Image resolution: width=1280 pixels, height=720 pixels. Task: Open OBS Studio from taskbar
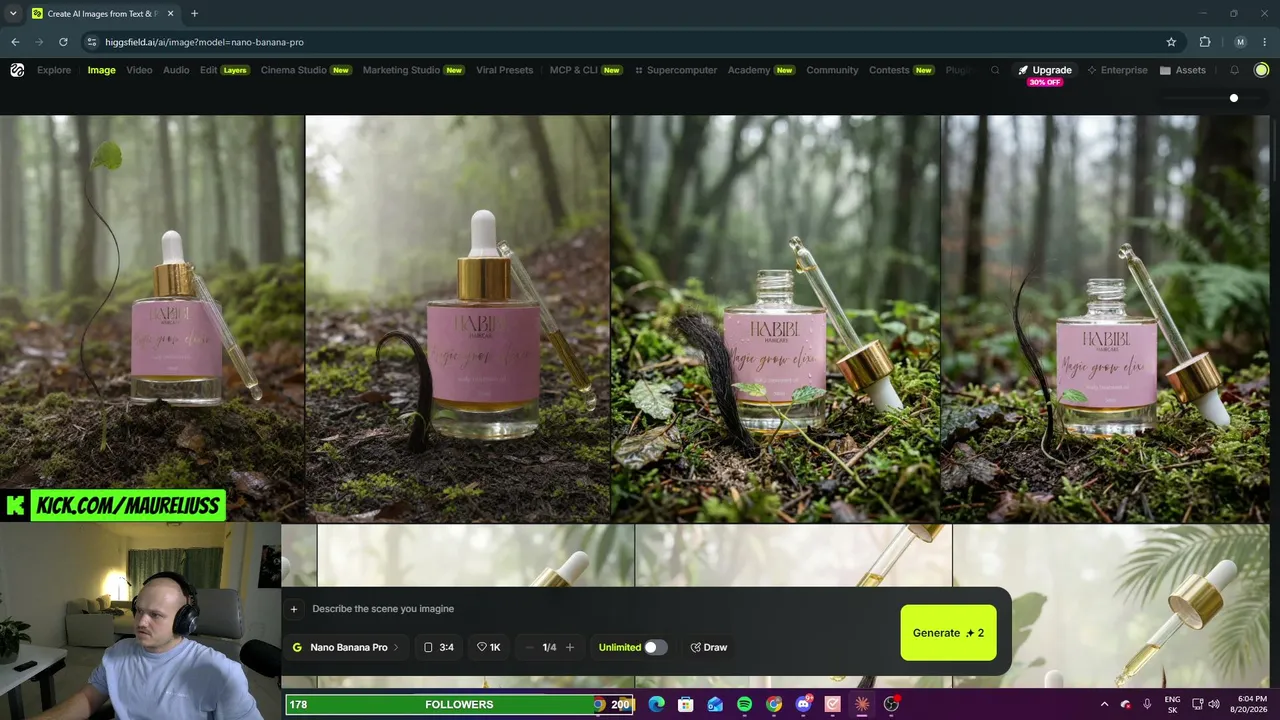[x=891, y=704]
